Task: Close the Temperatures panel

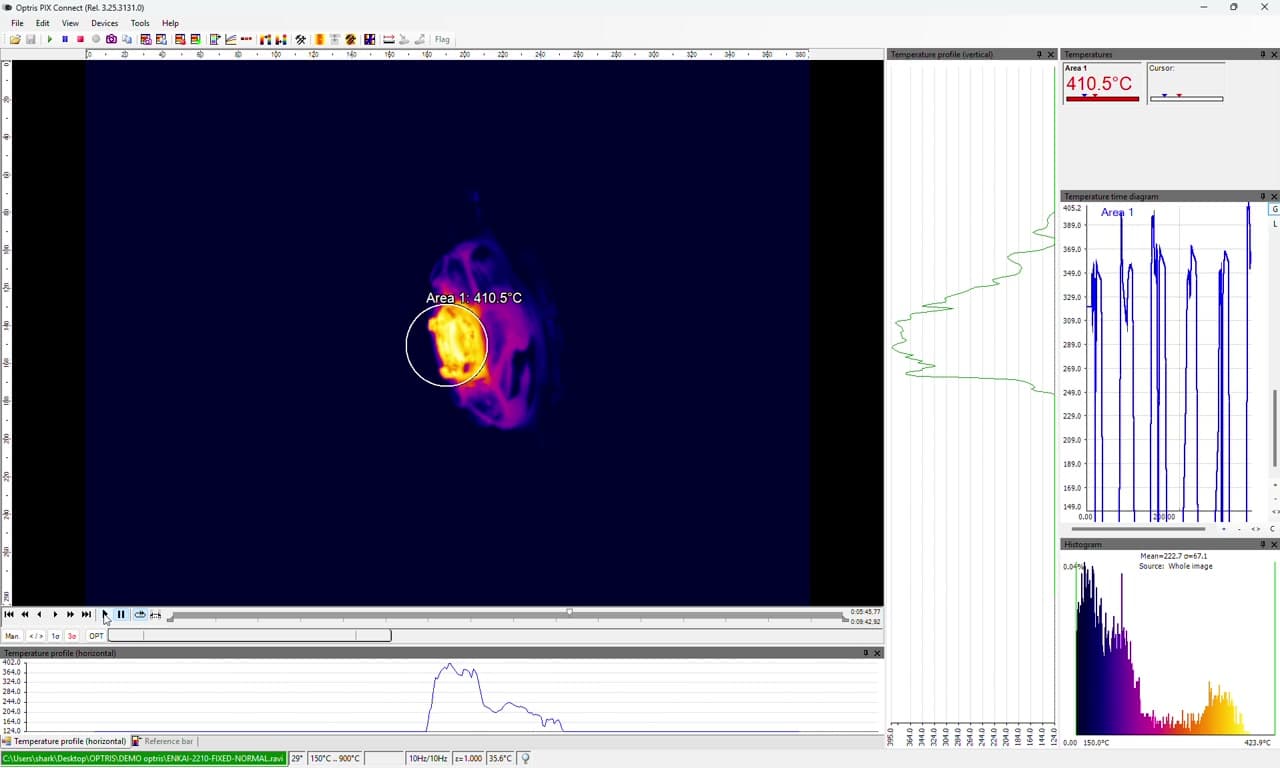Action: point(1274,54)
